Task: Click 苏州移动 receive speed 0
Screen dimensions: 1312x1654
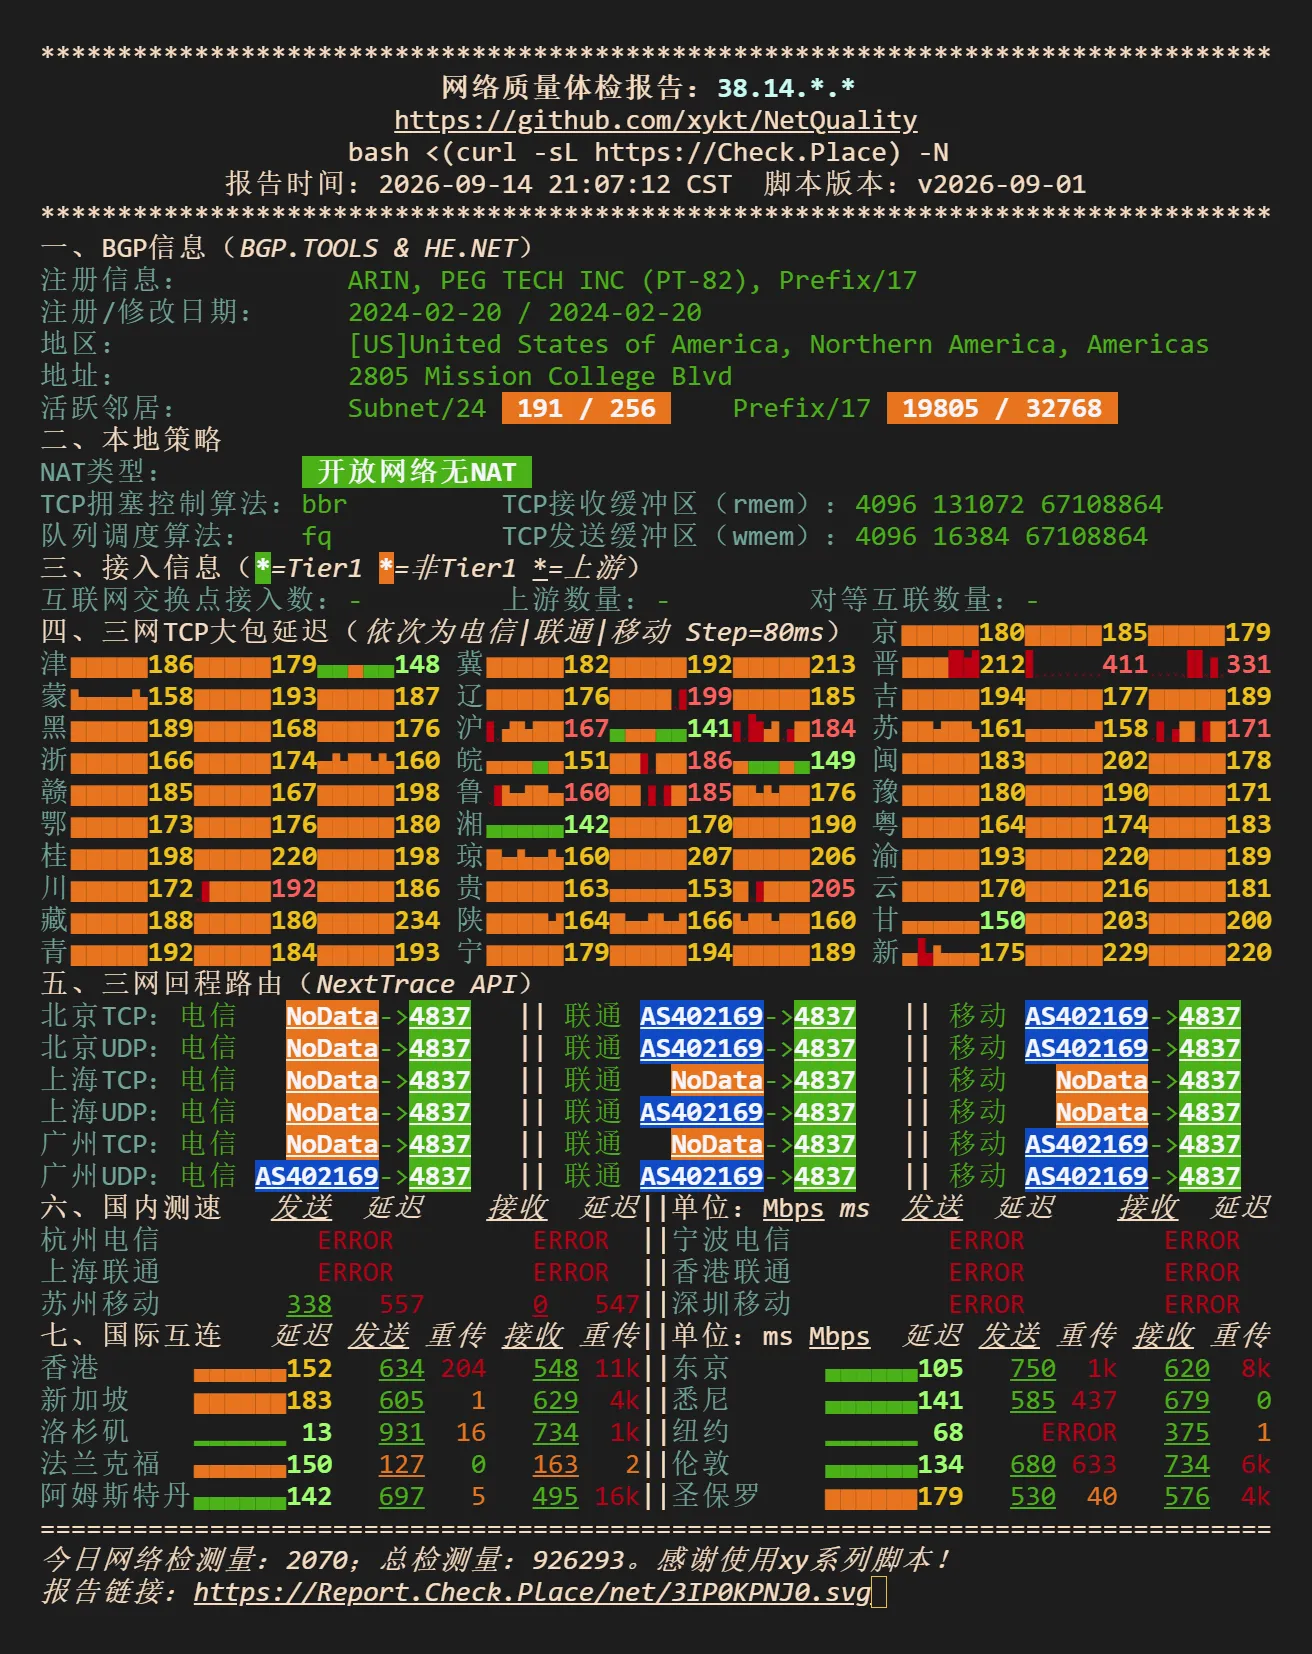Action: coord(540,1304)
